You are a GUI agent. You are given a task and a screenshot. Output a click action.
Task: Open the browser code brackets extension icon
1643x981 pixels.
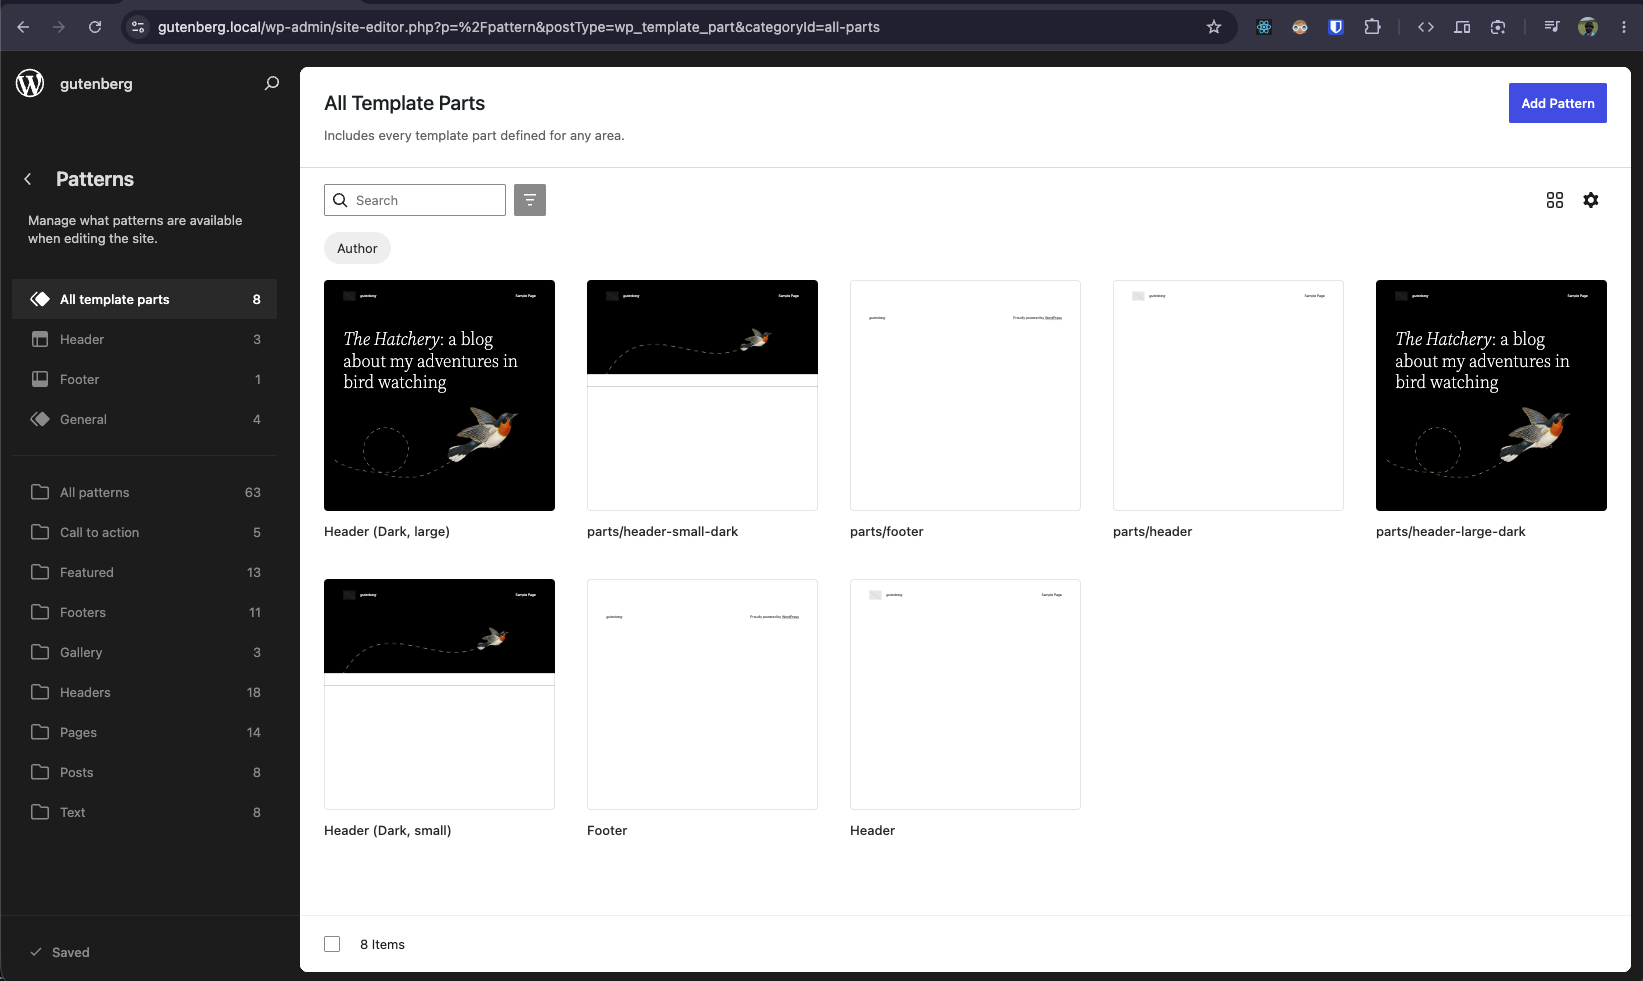[x=1426, y=27]
